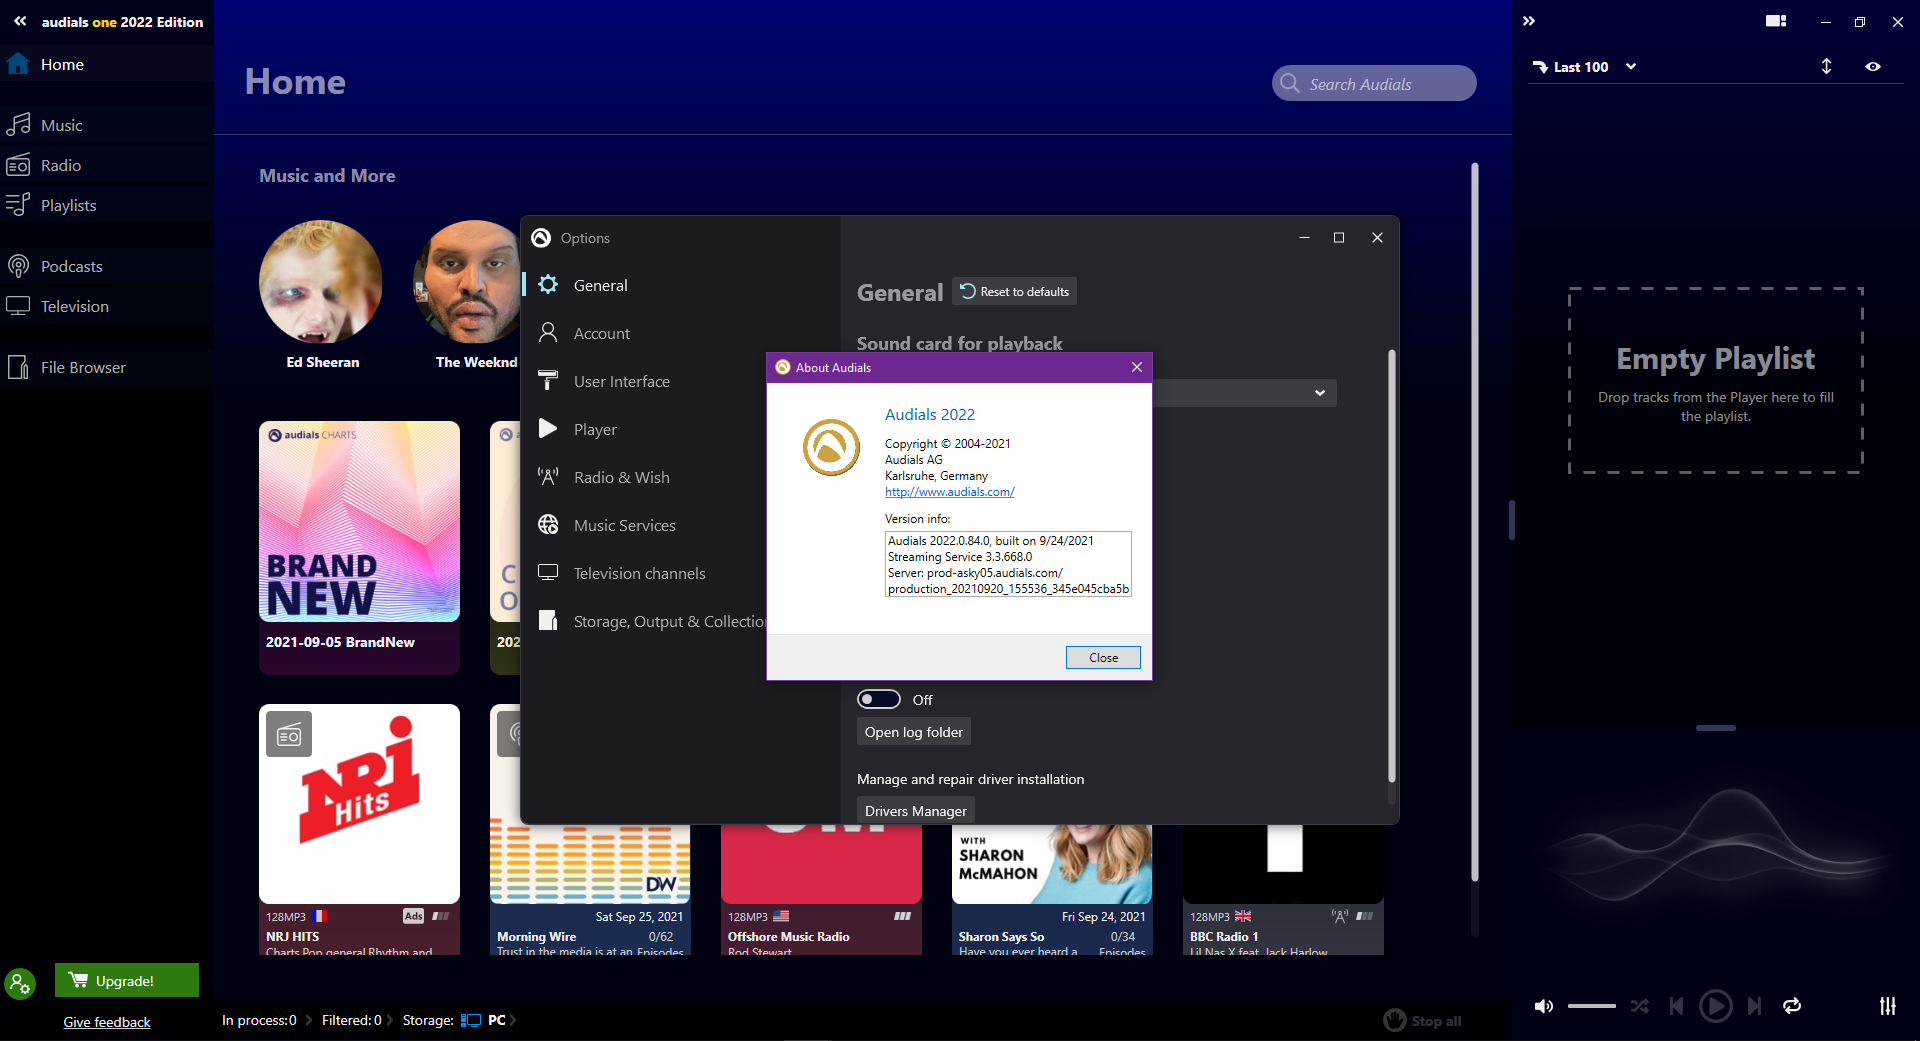
Task: Select Music Services options category
Action: pos(625,525)
